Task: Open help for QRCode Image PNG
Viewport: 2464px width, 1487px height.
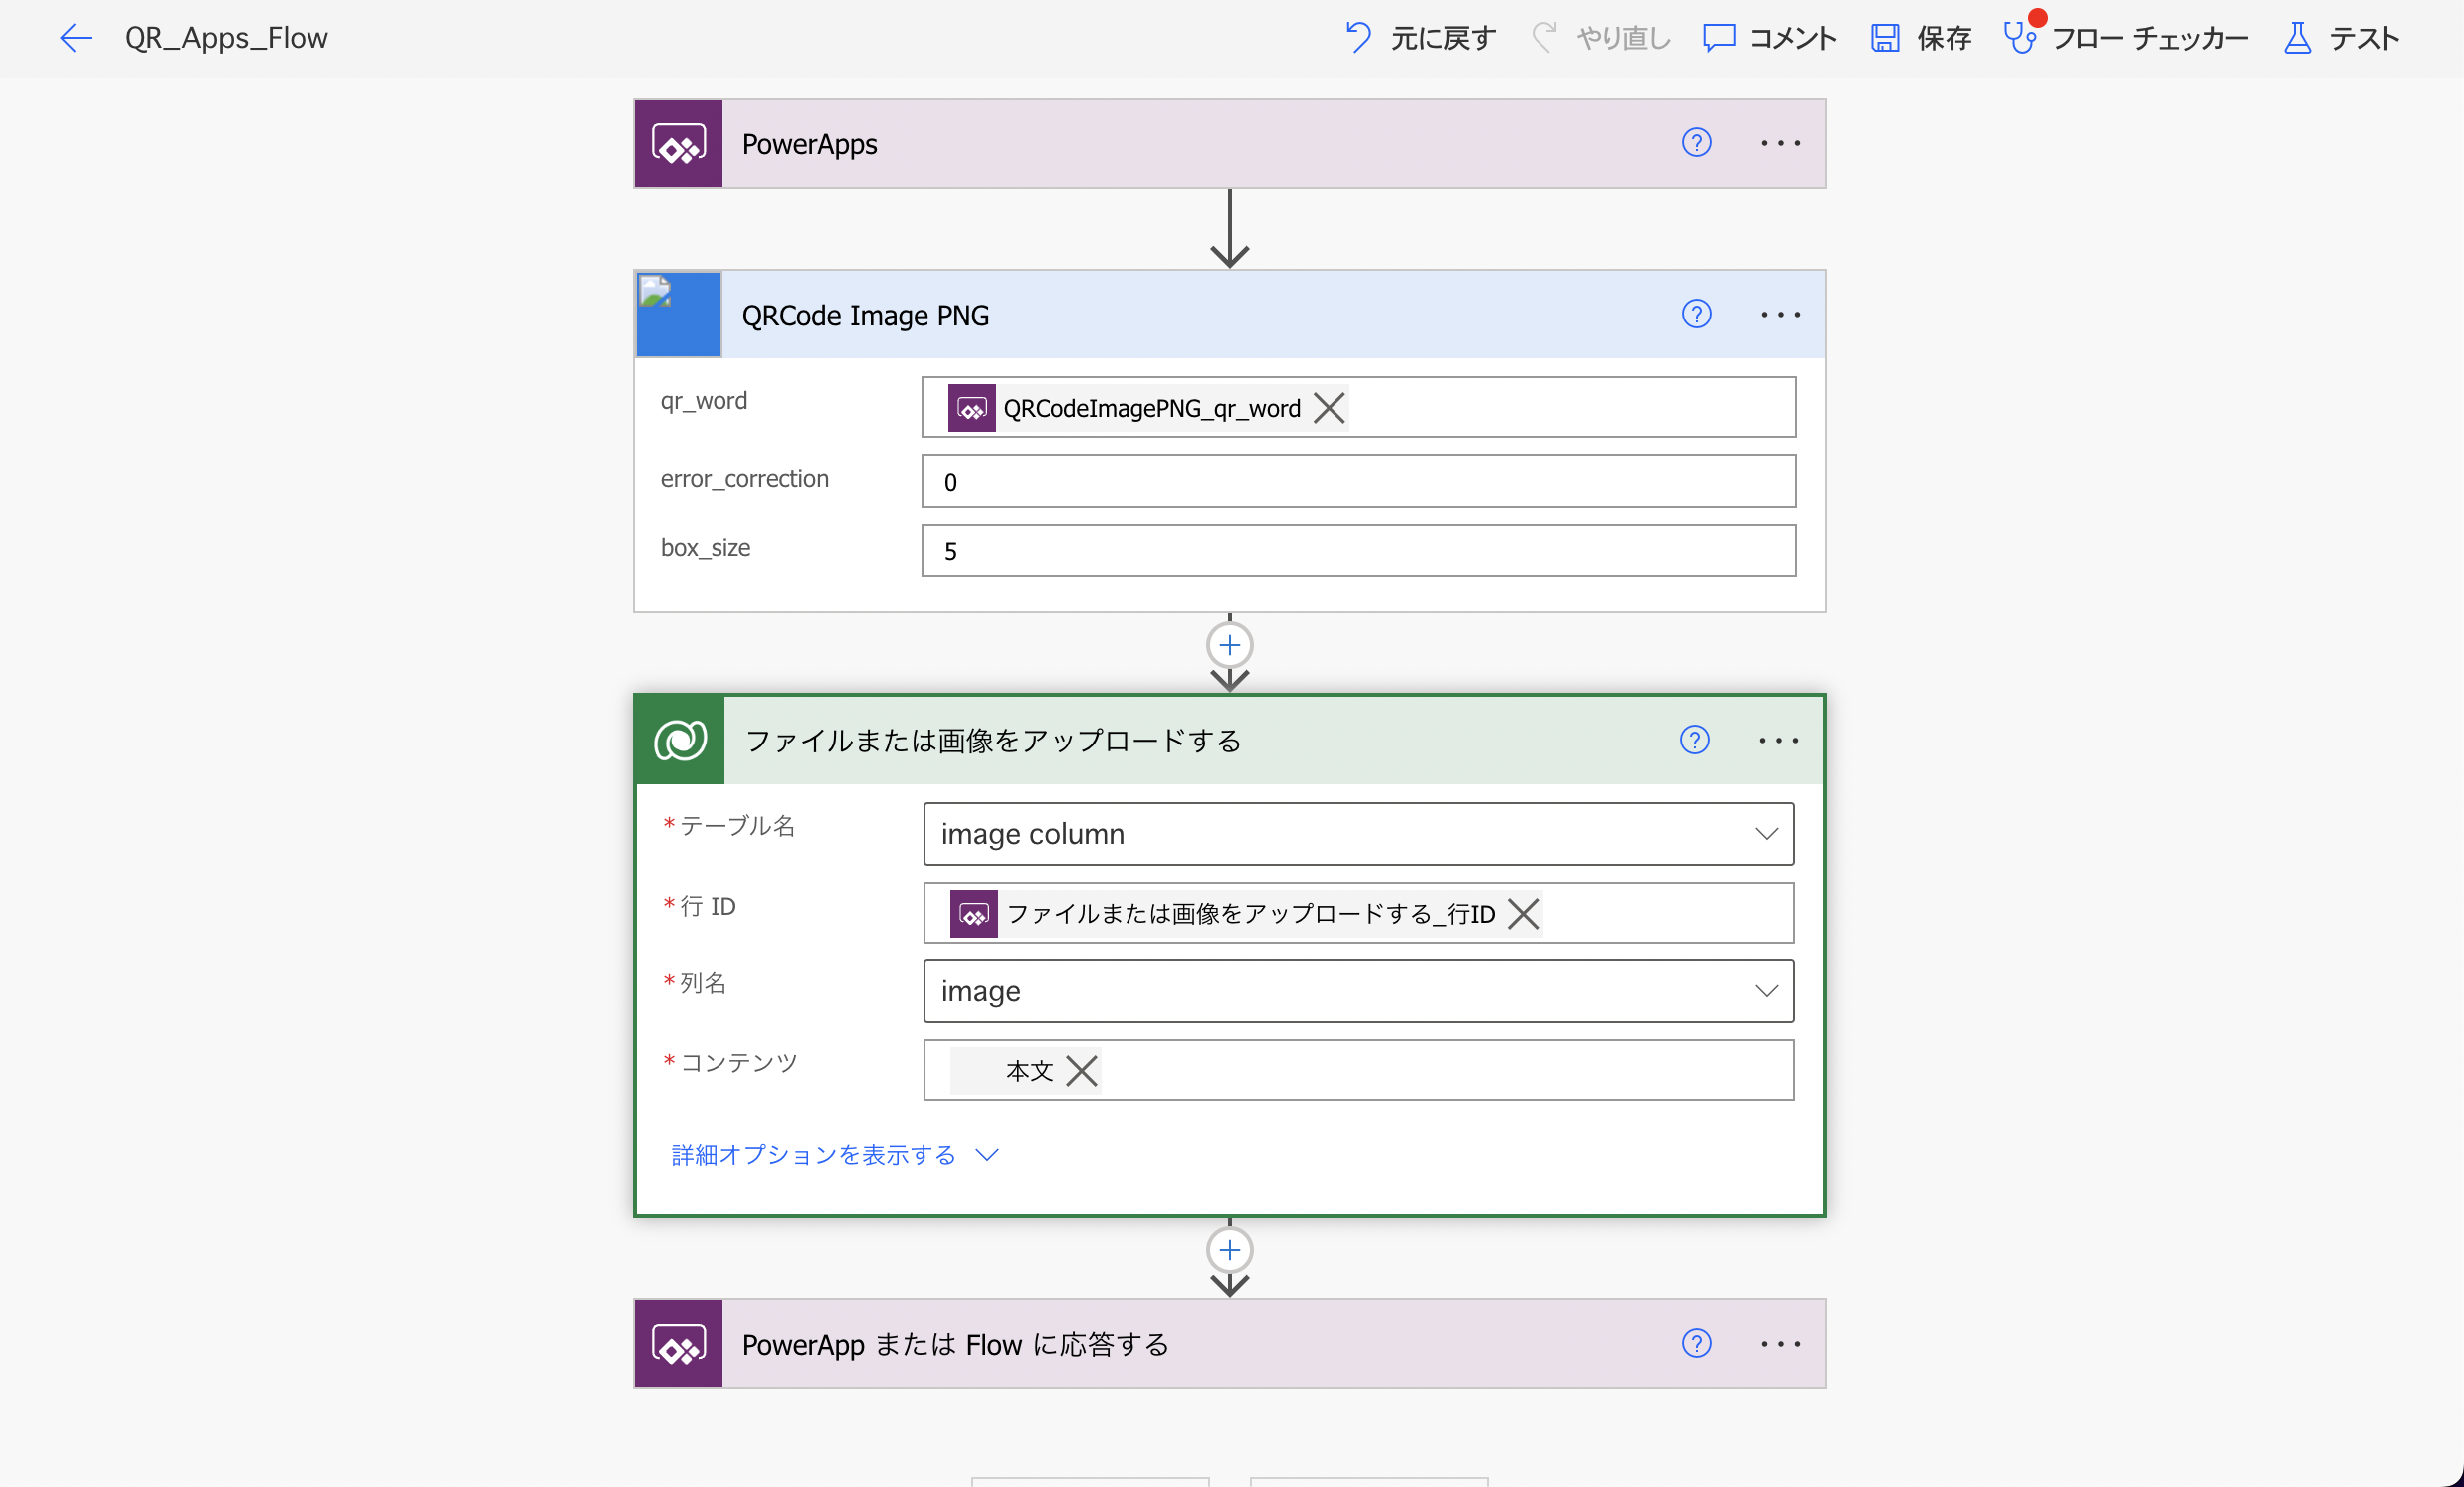Action: pos(1696,314)
